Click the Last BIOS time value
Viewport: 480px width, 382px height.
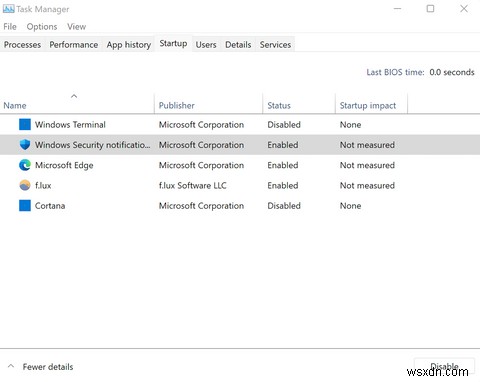coord(452,72)
